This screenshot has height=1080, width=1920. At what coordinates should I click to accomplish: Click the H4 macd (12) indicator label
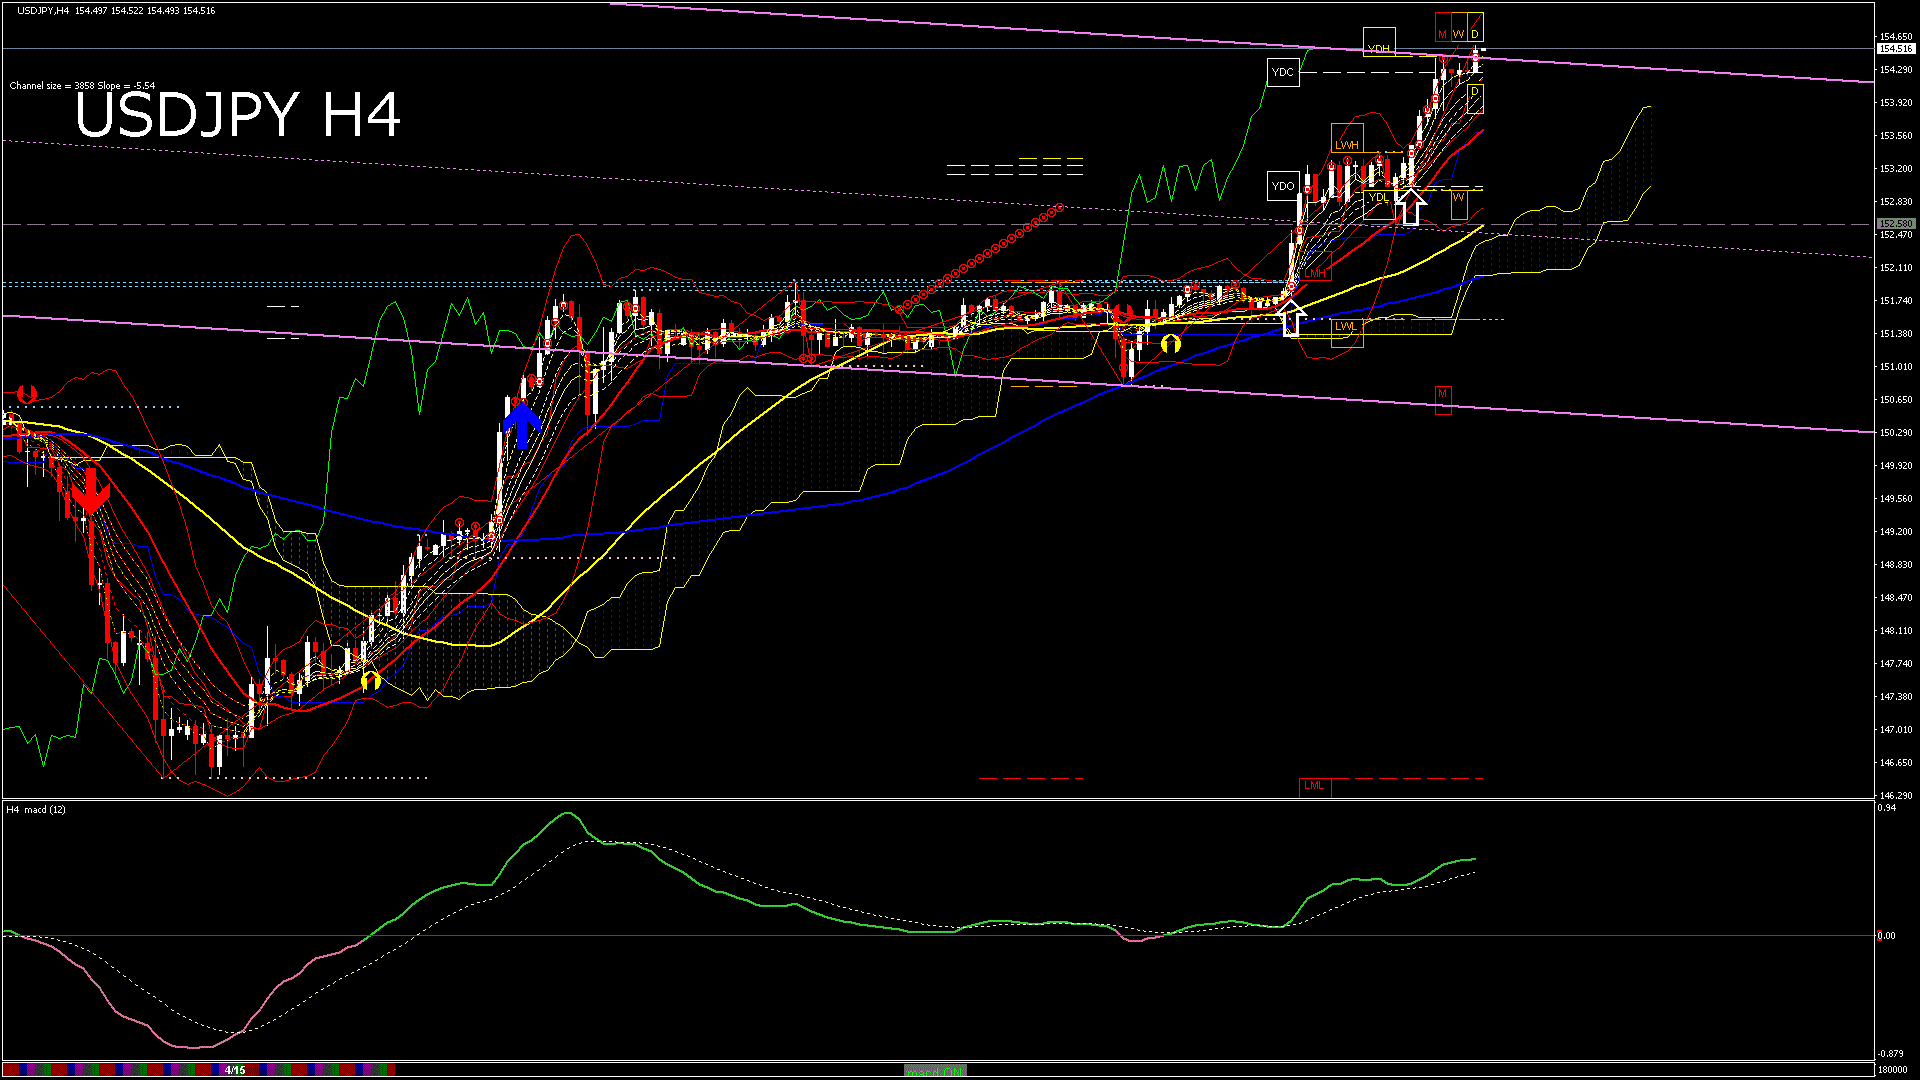click(36, 809)
